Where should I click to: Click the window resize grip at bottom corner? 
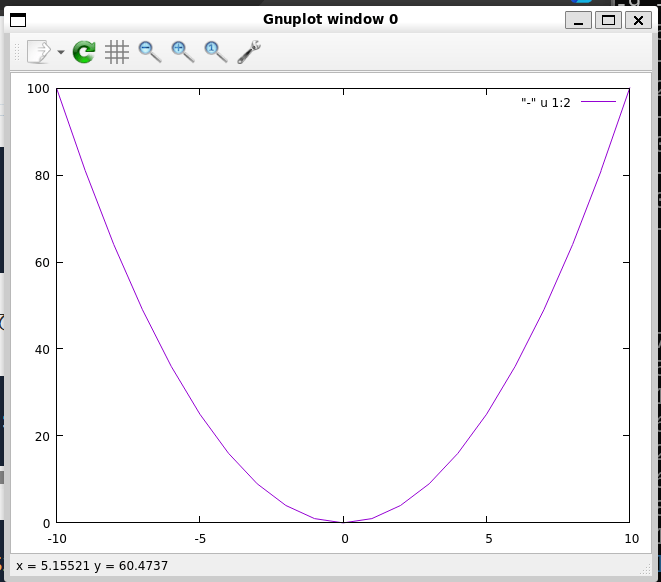[x=645, y=570]
